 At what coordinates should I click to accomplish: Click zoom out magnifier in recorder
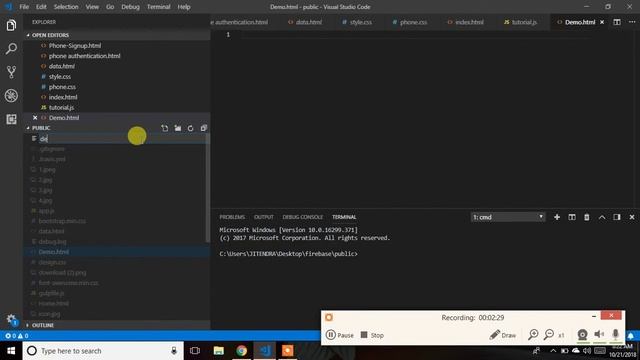pos(549,335)
